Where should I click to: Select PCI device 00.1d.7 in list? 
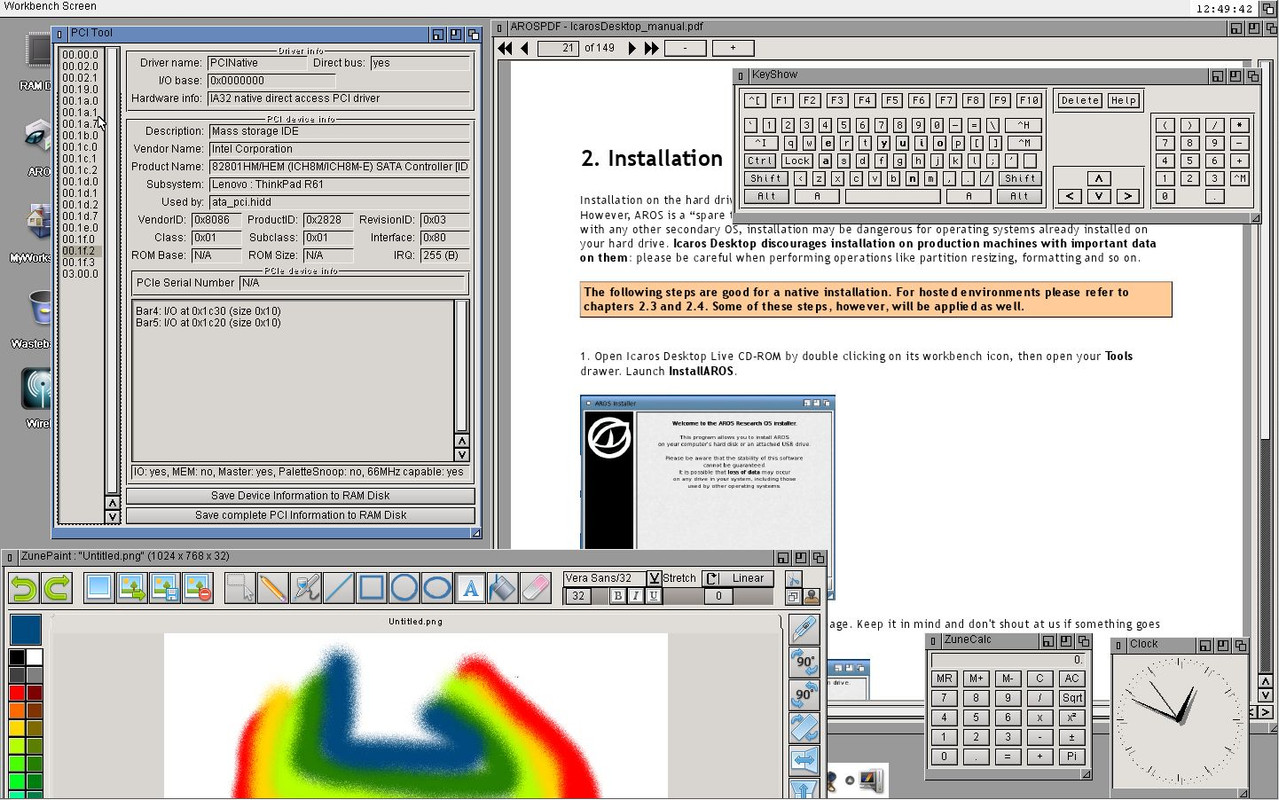coord(81,216)
